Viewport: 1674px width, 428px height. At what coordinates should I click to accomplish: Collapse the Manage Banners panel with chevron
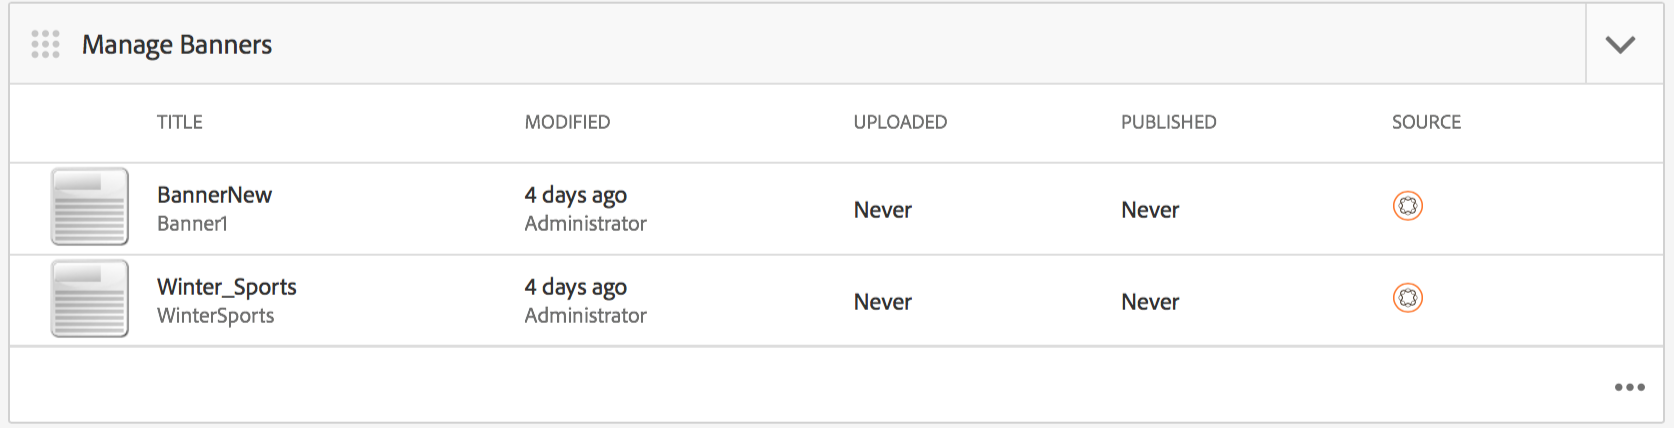coord(1620,45)
